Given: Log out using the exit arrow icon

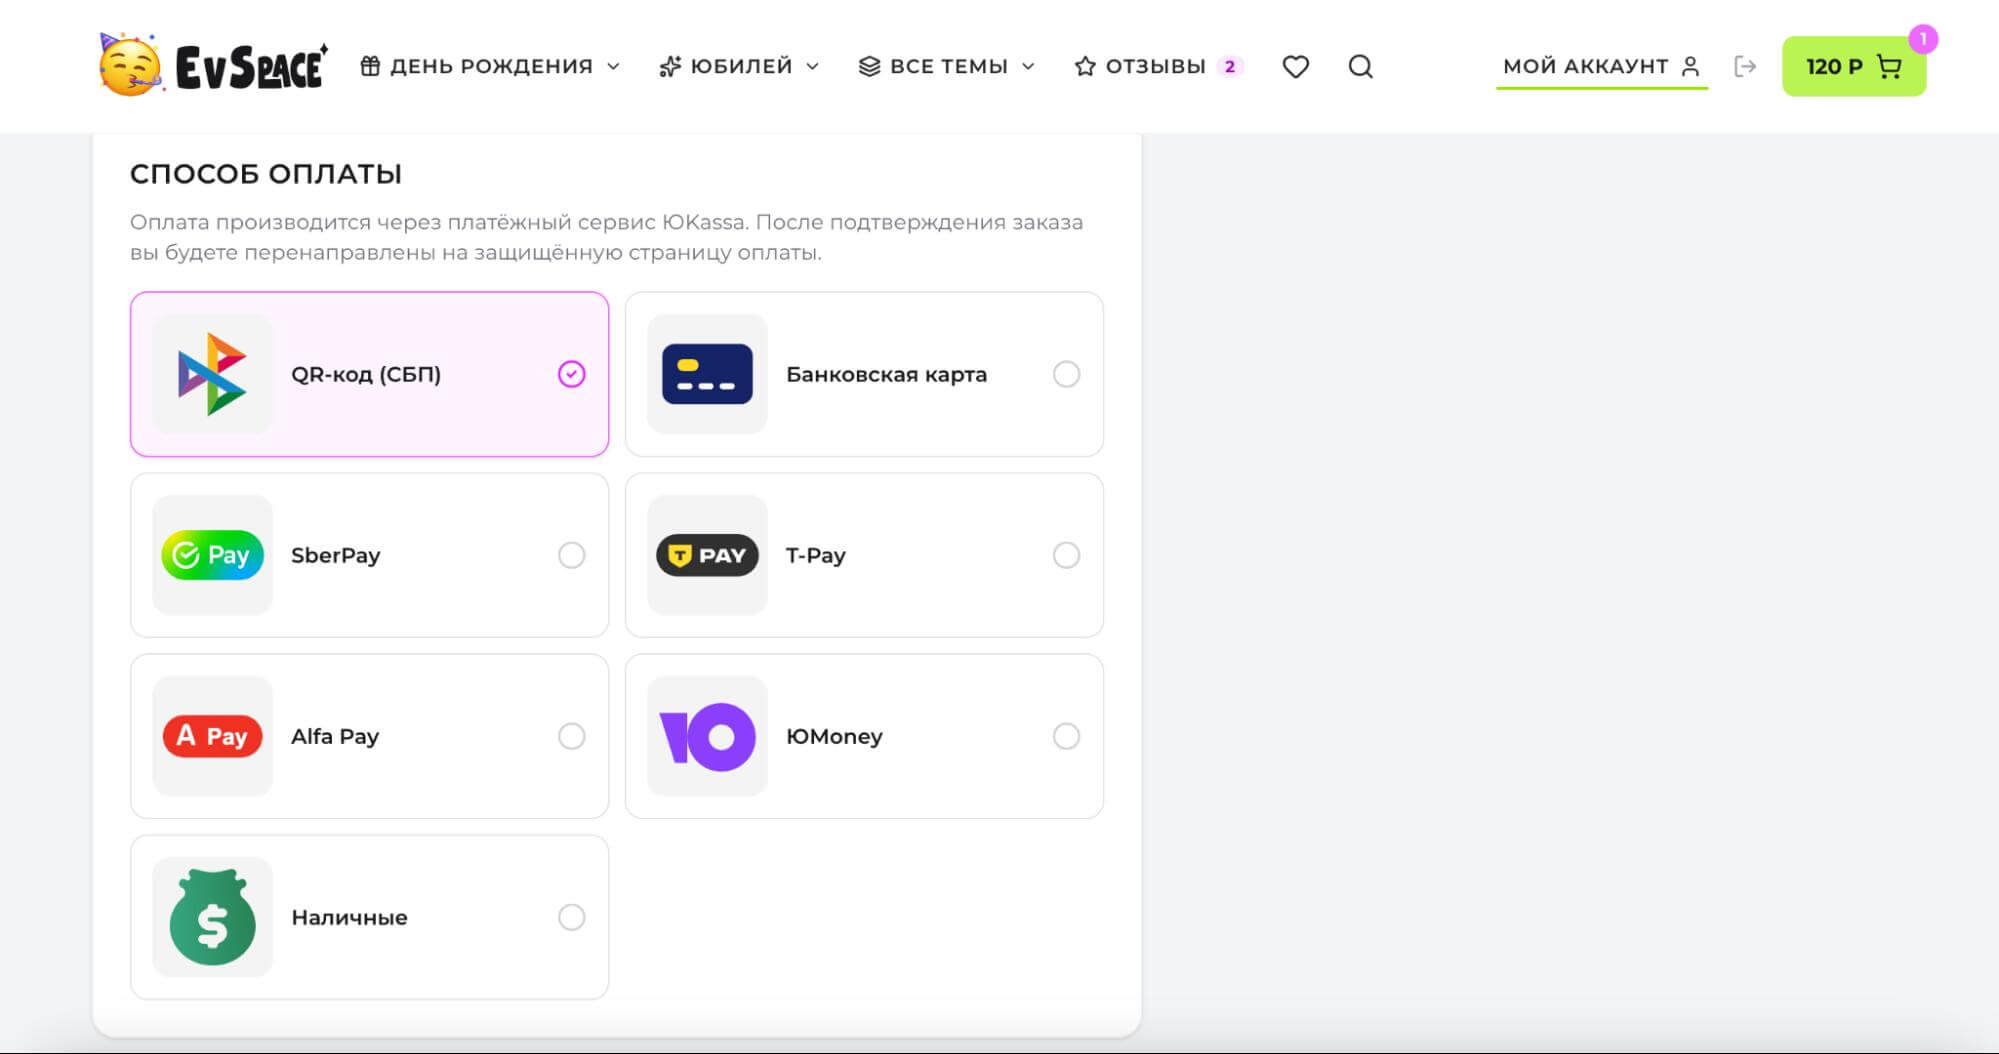Looking at the screenshot, I should [1745, 66].
